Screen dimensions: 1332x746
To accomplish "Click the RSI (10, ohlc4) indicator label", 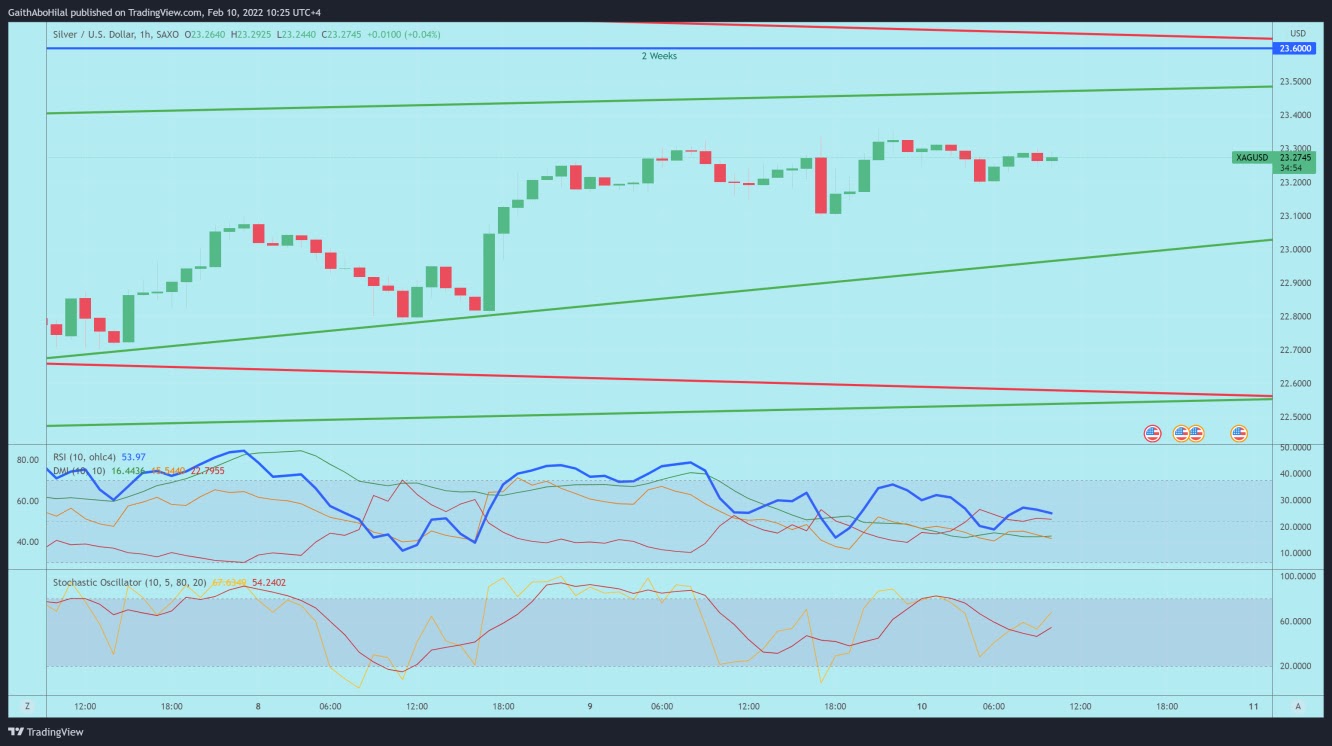I will tap(82, 457).
